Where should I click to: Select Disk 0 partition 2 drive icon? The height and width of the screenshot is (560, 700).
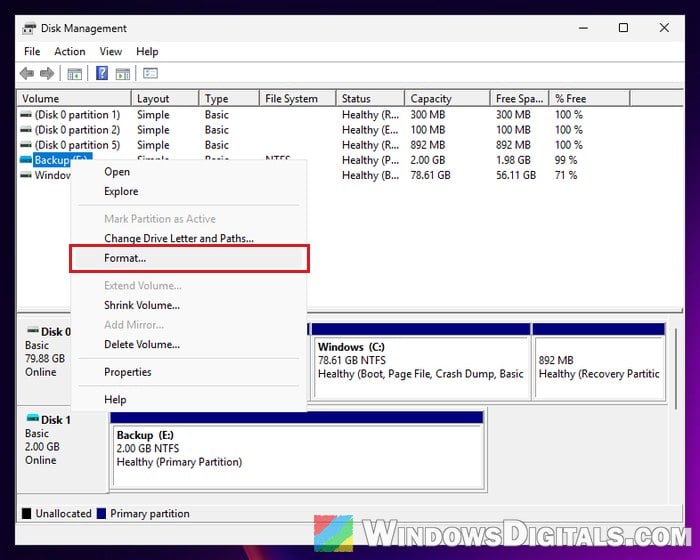point(26,130)
